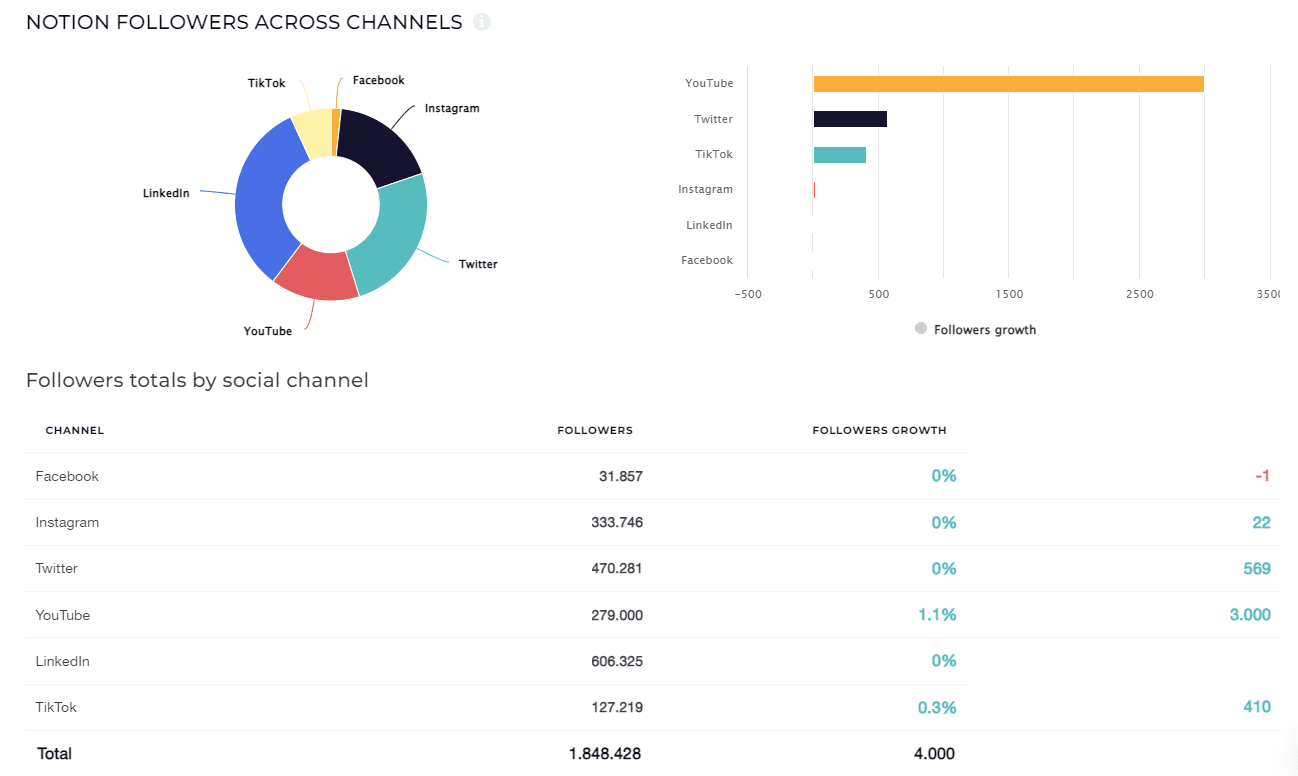Sort table by CHANNEL column header
This screenshot has height=776, width=1298.
(75, 430)
